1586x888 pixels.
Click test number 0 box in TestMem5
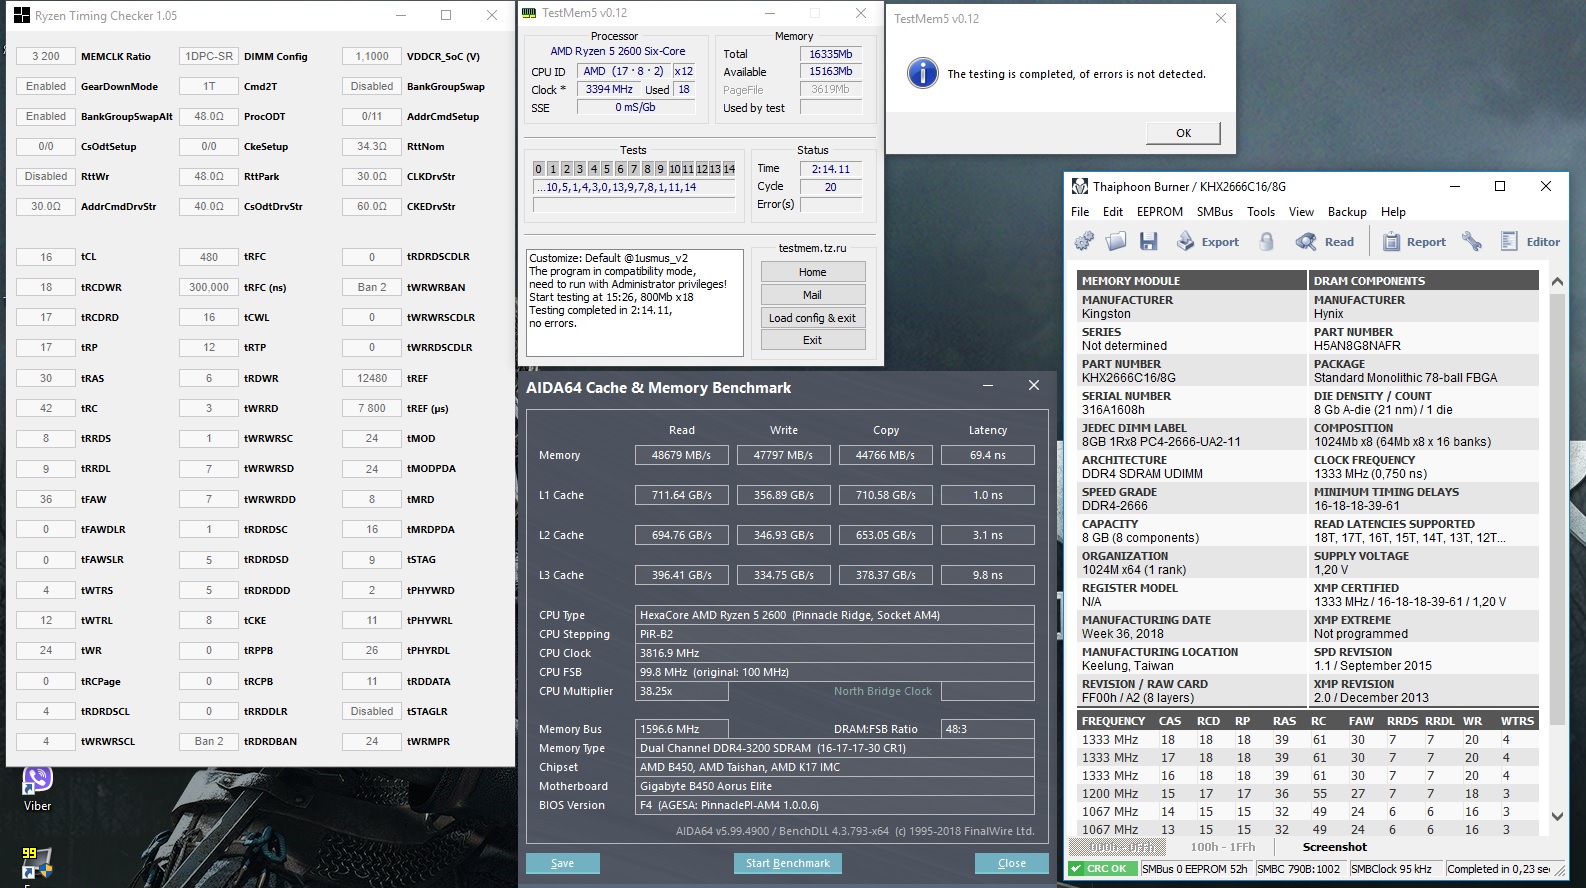tap(538, 169)
